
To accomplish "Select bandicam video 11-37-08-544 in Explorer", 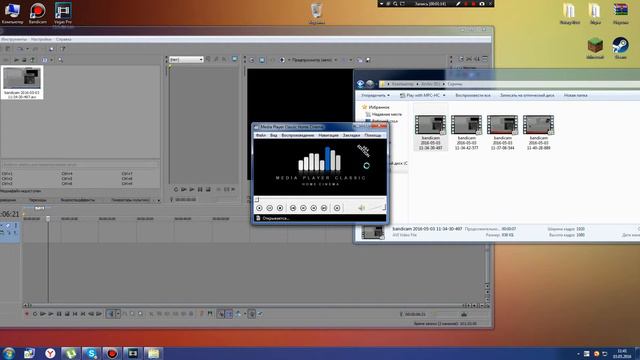I will (x=502, y=132).
